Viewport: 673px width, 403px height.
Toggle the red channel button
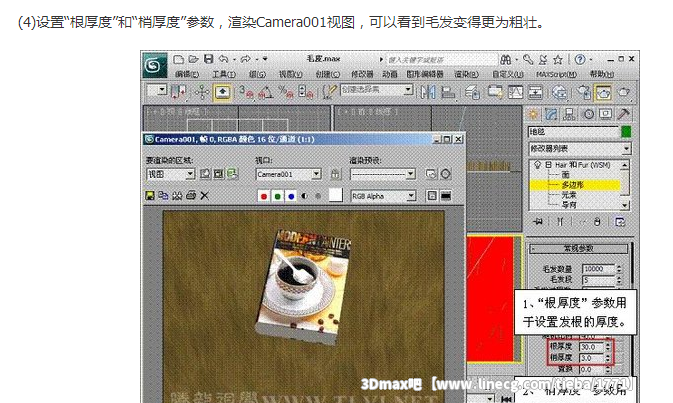coord(264,196)
